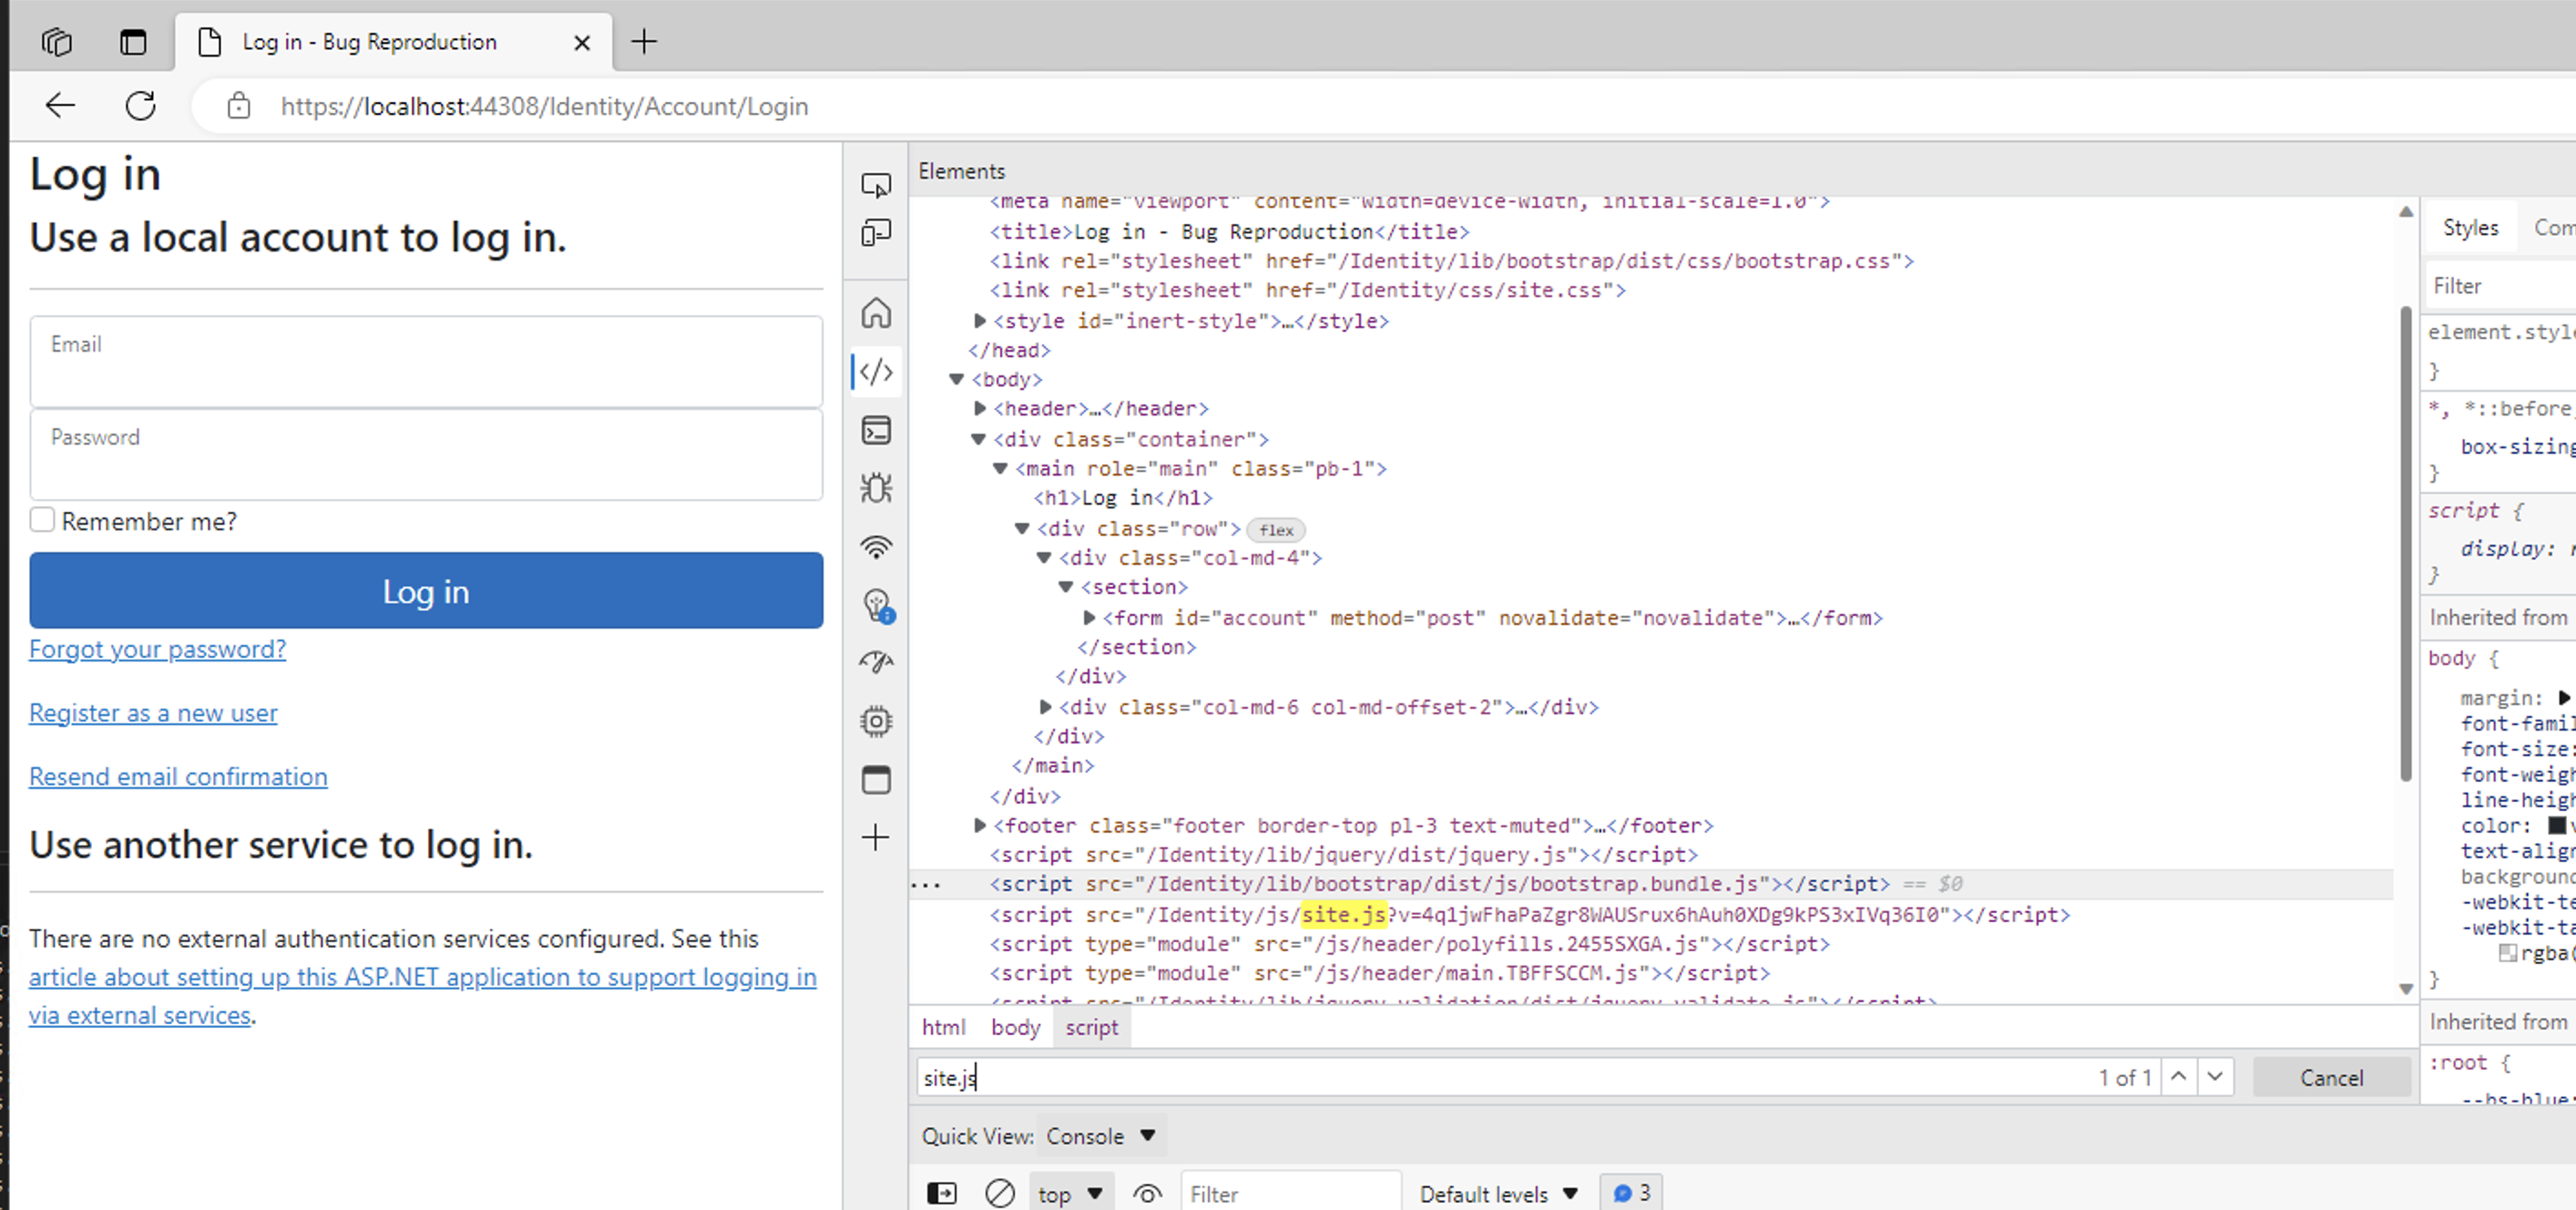
Task: Jump to next search result arrow
Action: pyautogui.click(x=2215, y=1076)
